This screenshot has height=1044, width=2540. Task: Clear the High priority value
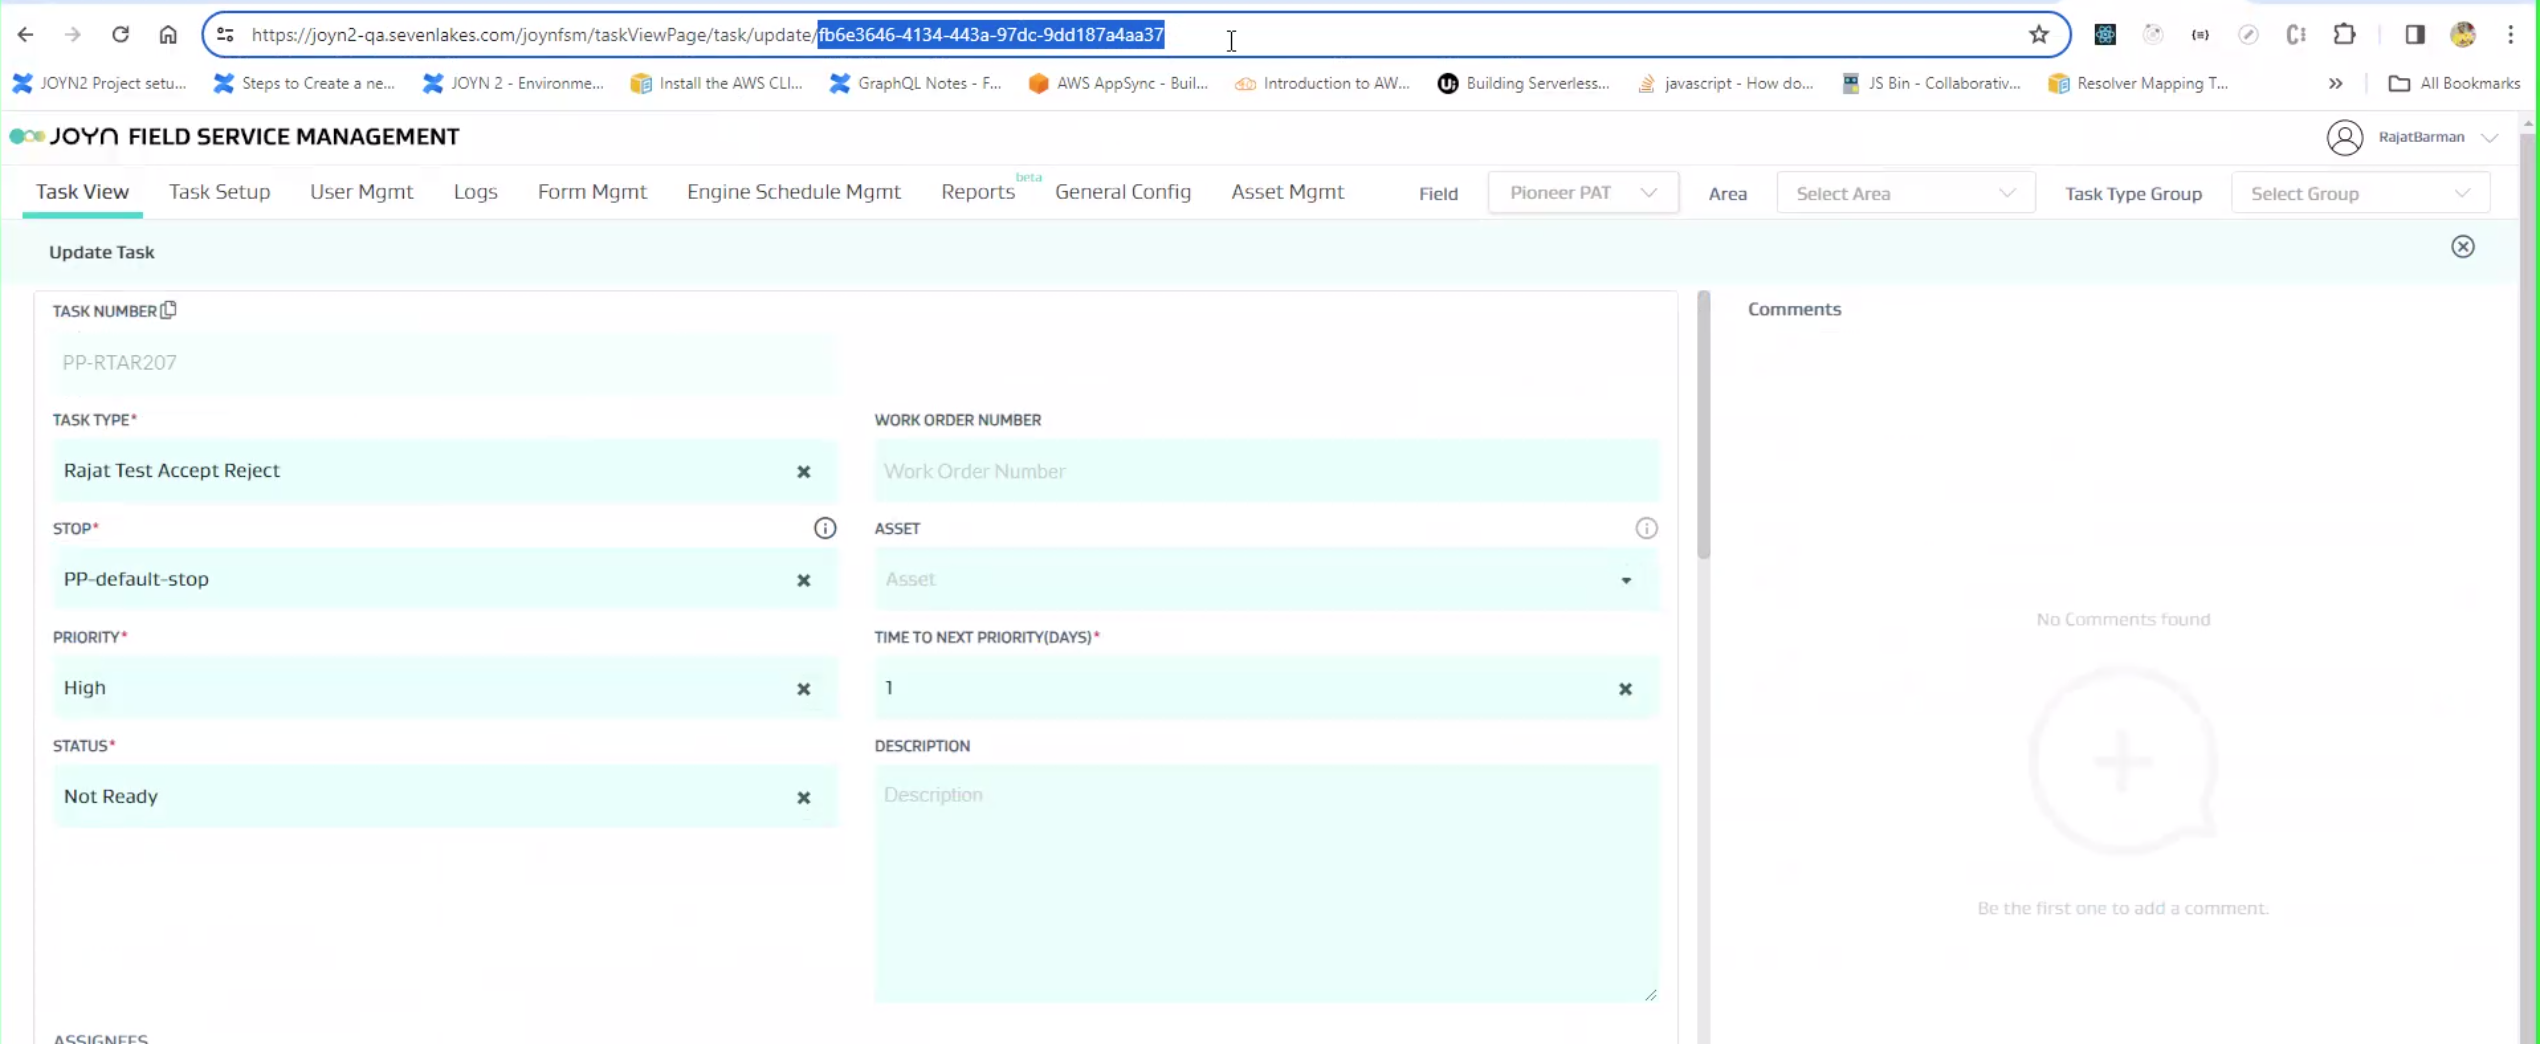point(803,689)
